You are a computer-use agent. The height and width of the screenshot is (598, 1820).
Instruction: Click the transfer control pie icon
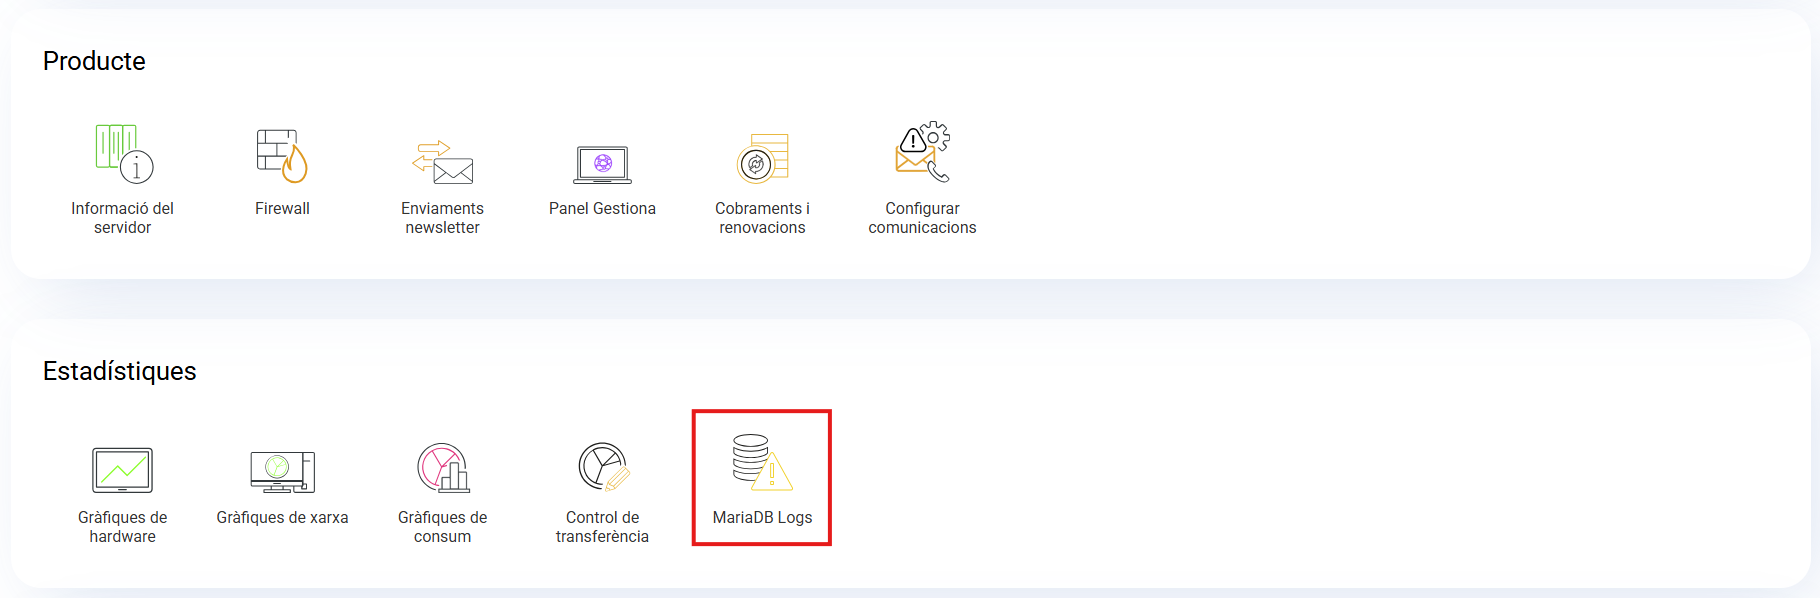pos(602,467)
